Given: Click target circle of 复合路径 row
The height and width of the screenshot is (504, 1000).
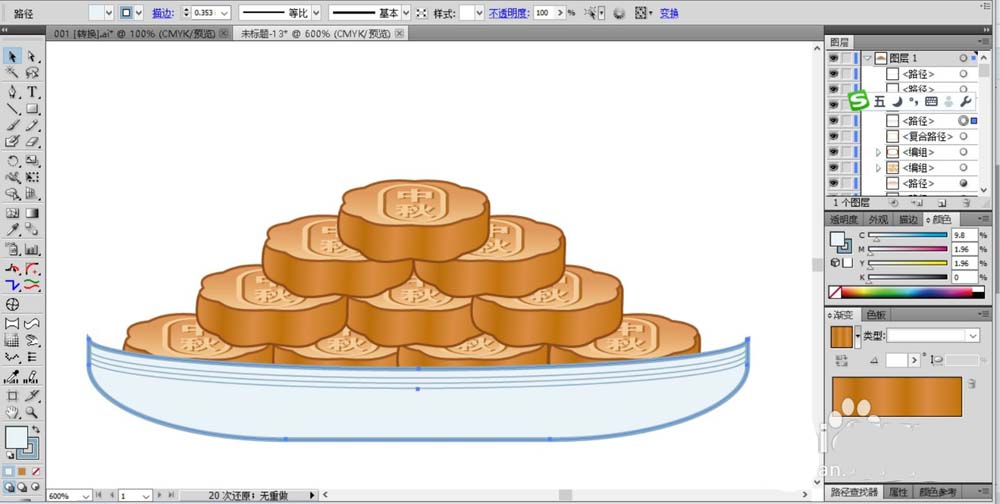Looking at the screenshot, I should [x=964, y=137].
